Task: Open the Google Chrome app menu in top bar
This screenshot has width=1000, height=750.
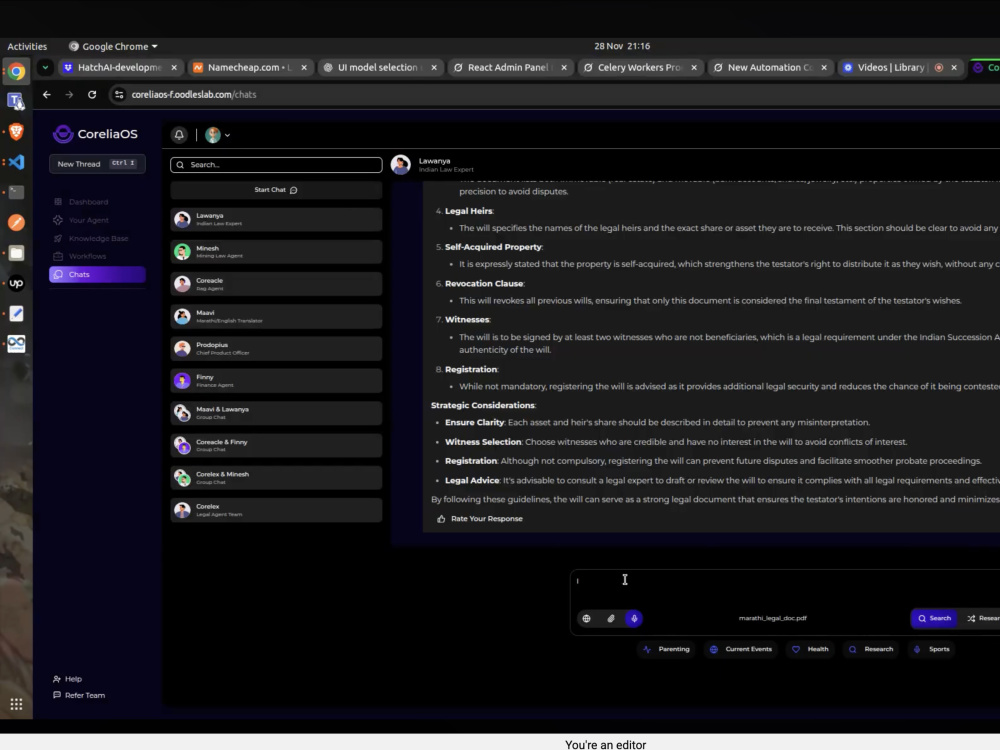Action: tap(113, 47)
